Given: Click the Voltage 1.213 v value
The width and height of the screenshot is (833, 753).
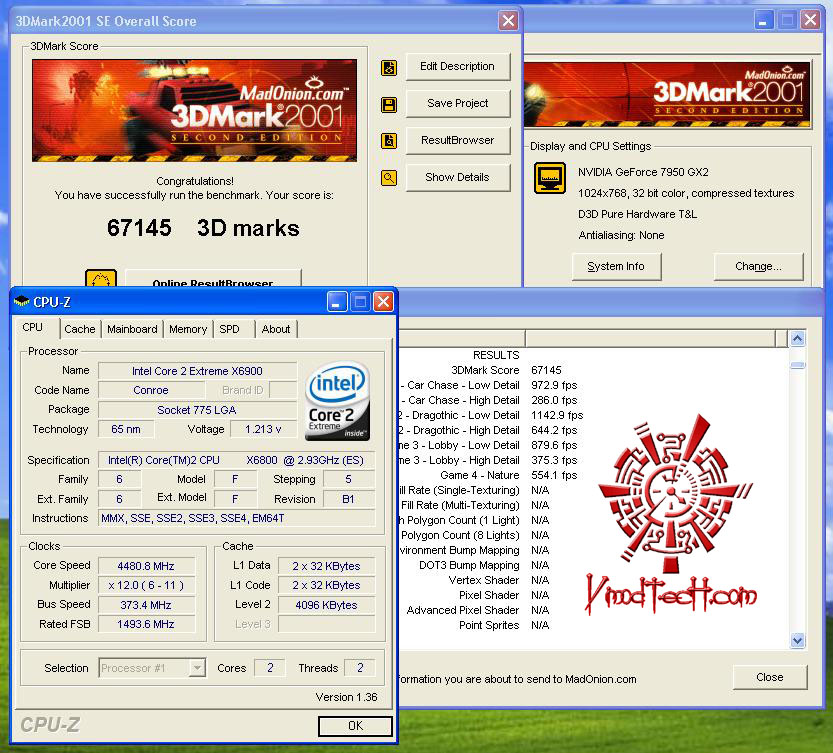Looking at the screenshot, I should point(263,429).
